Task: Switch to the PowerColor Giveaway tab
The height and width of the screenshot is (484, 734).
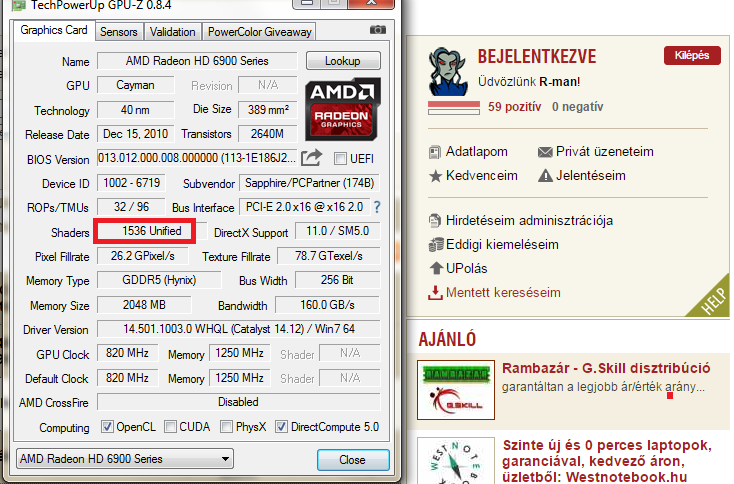Action: [x=259, y=32]
